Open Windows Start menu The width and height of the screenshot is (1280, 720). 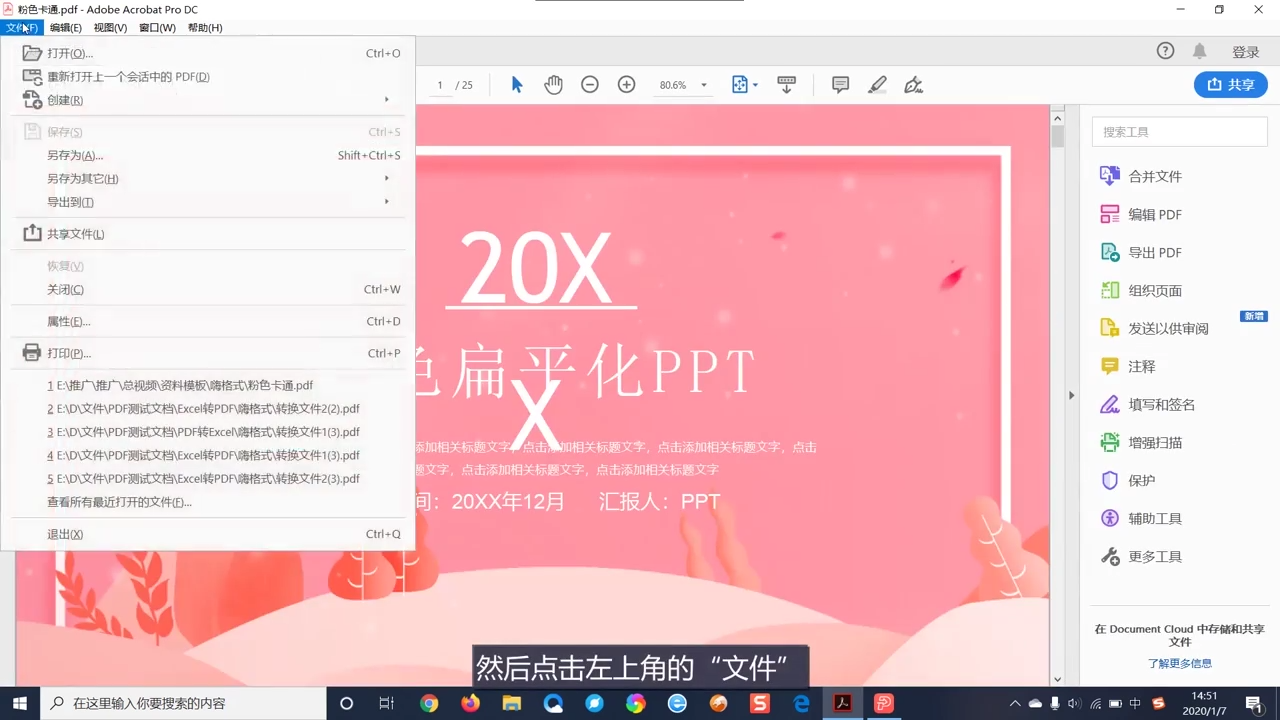point(20,703)
